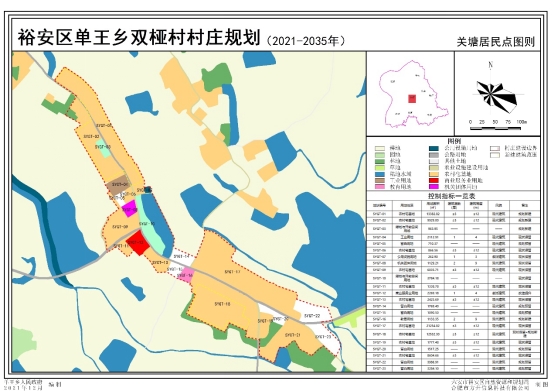The height and width of the screenshot is (391, 552).
Task: Click the blue legend swatch for water area
Action: 380,174
